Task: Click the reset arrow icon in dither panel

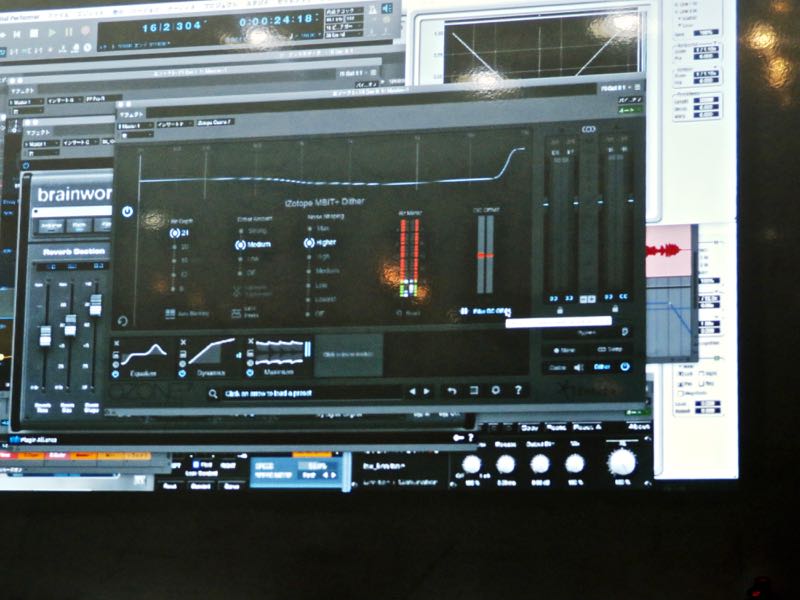Action: click(122, 321)
